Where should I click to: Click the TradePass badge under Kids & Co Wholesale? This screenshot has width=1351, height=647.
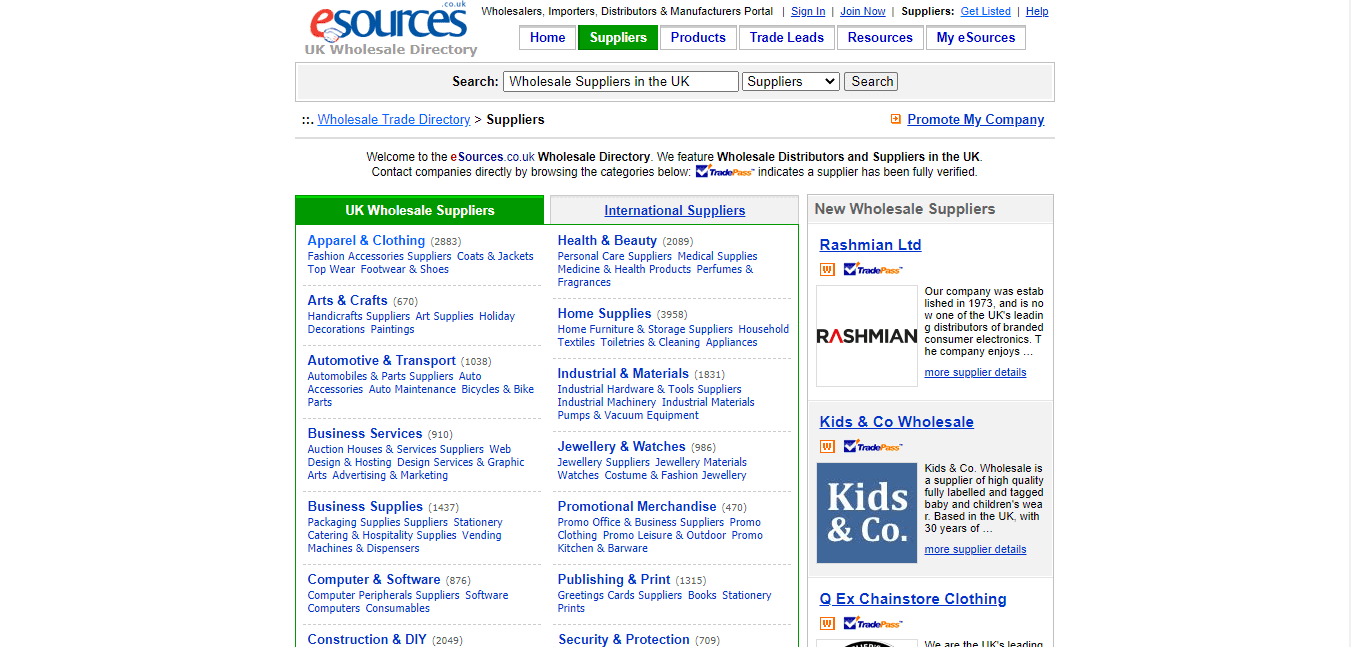pyautogui.click(x=873, y=446)
